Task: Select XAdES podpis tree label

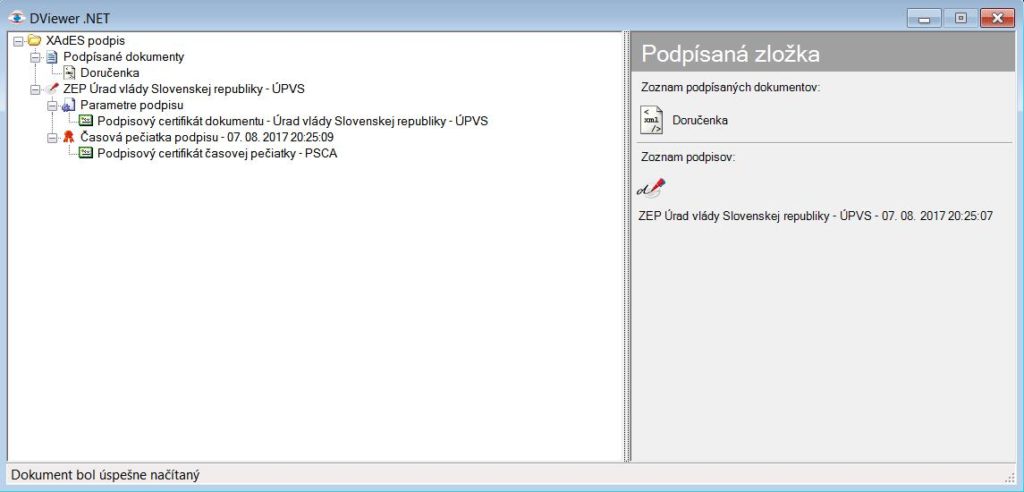Action: pyautogui.click(x=86, y=41)
